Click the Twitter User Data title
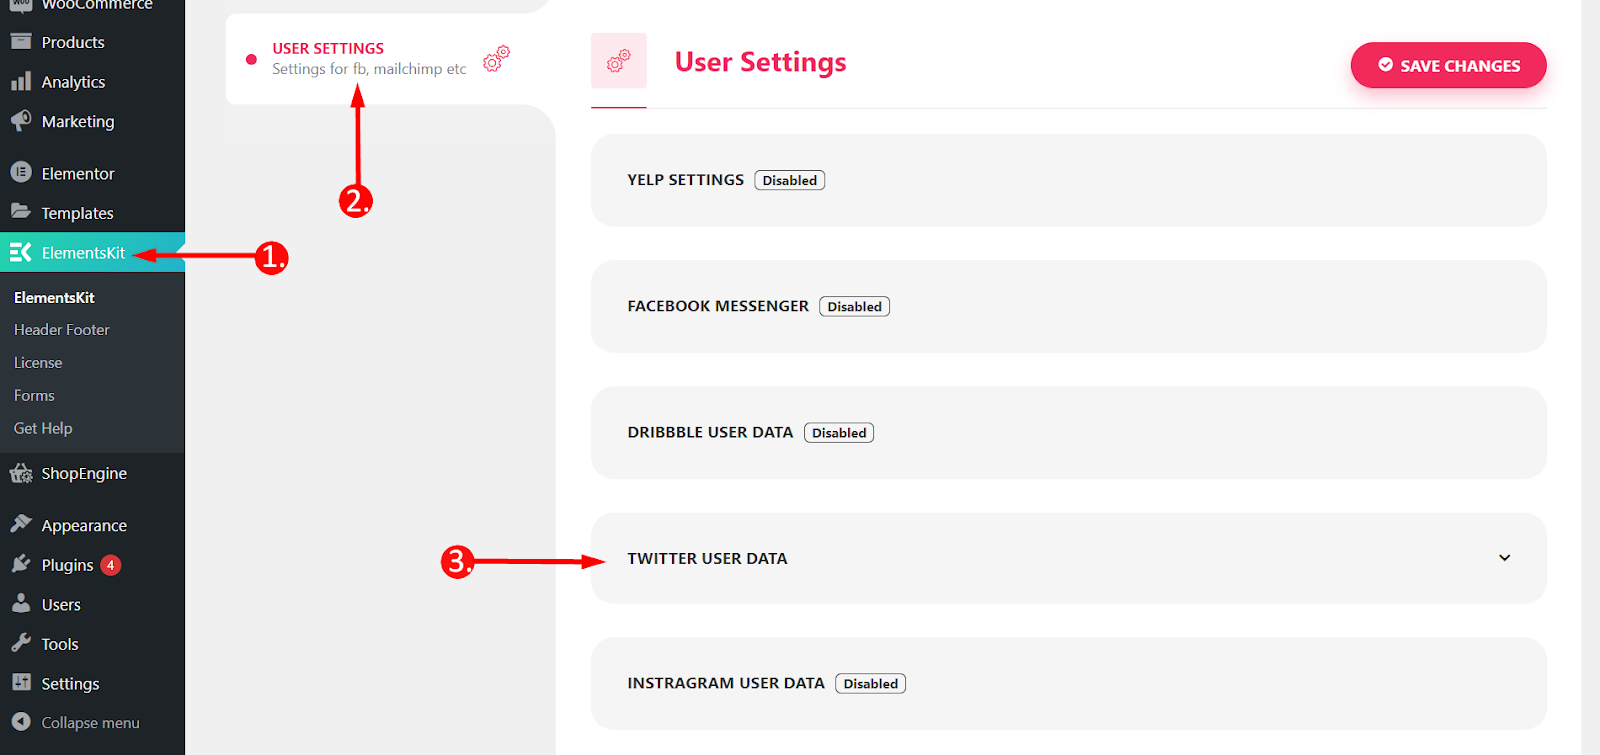 point(708,558)
